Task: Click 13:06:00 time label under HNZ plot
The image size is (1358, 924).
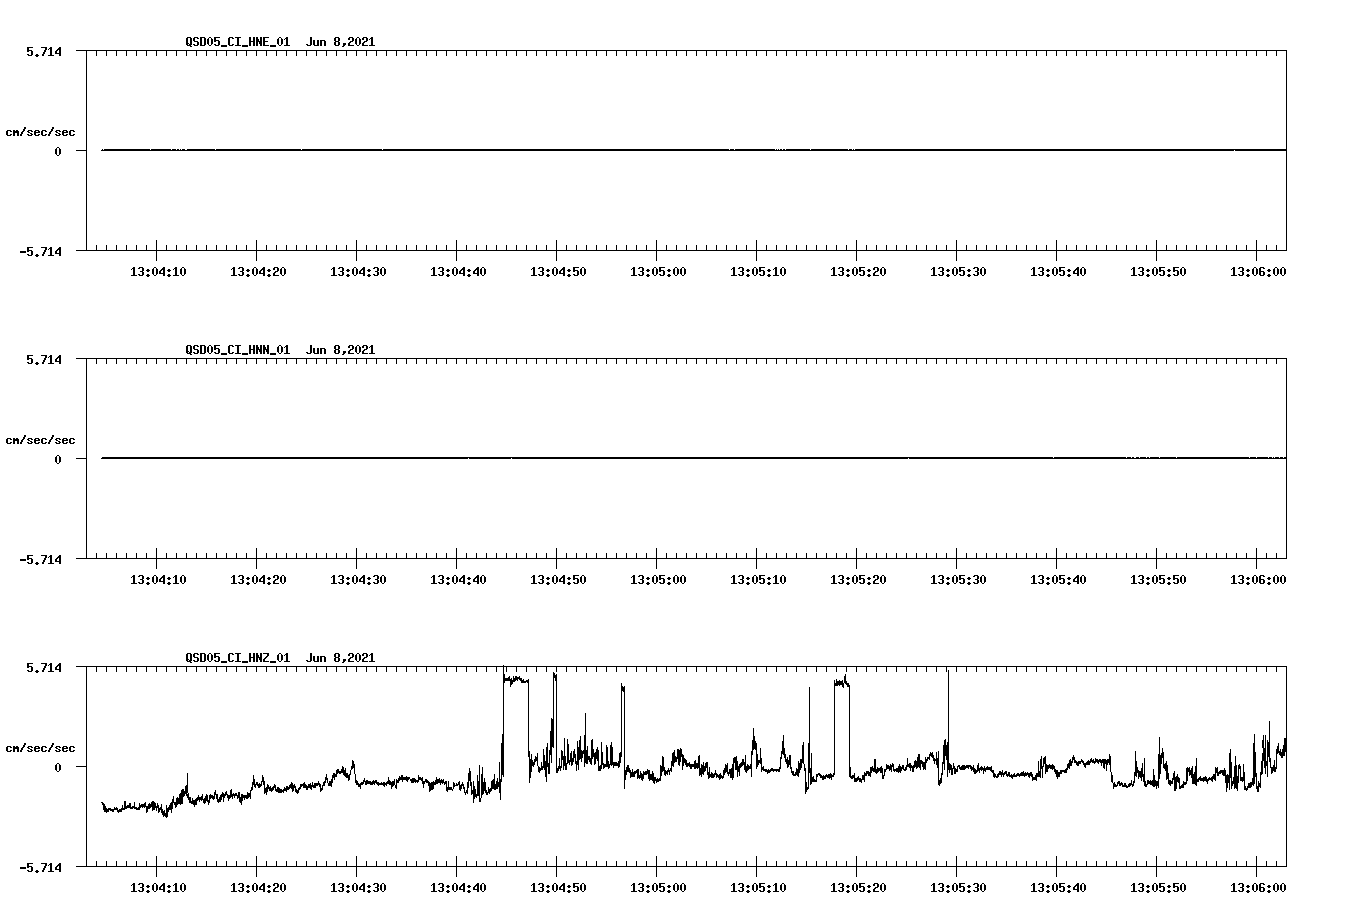Action: 1258,888
